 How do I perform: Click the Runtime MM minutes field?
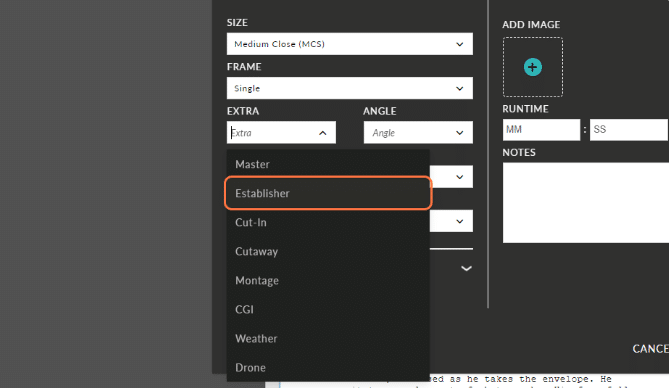click(541, 130)
